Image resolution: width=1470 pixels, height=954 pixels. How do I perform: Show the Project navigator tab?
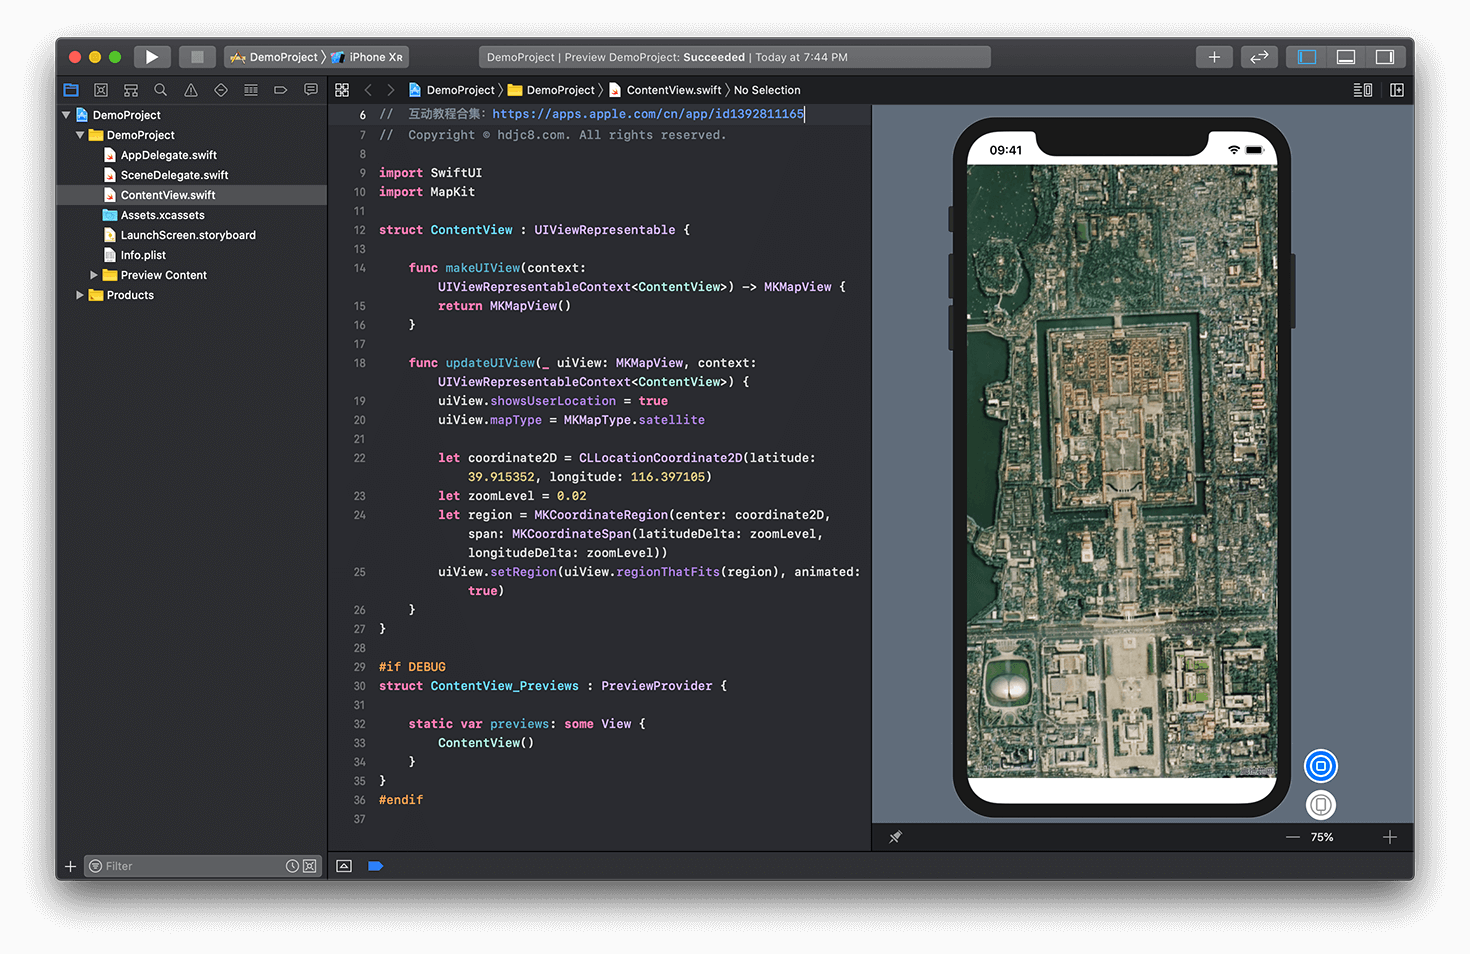71,90
